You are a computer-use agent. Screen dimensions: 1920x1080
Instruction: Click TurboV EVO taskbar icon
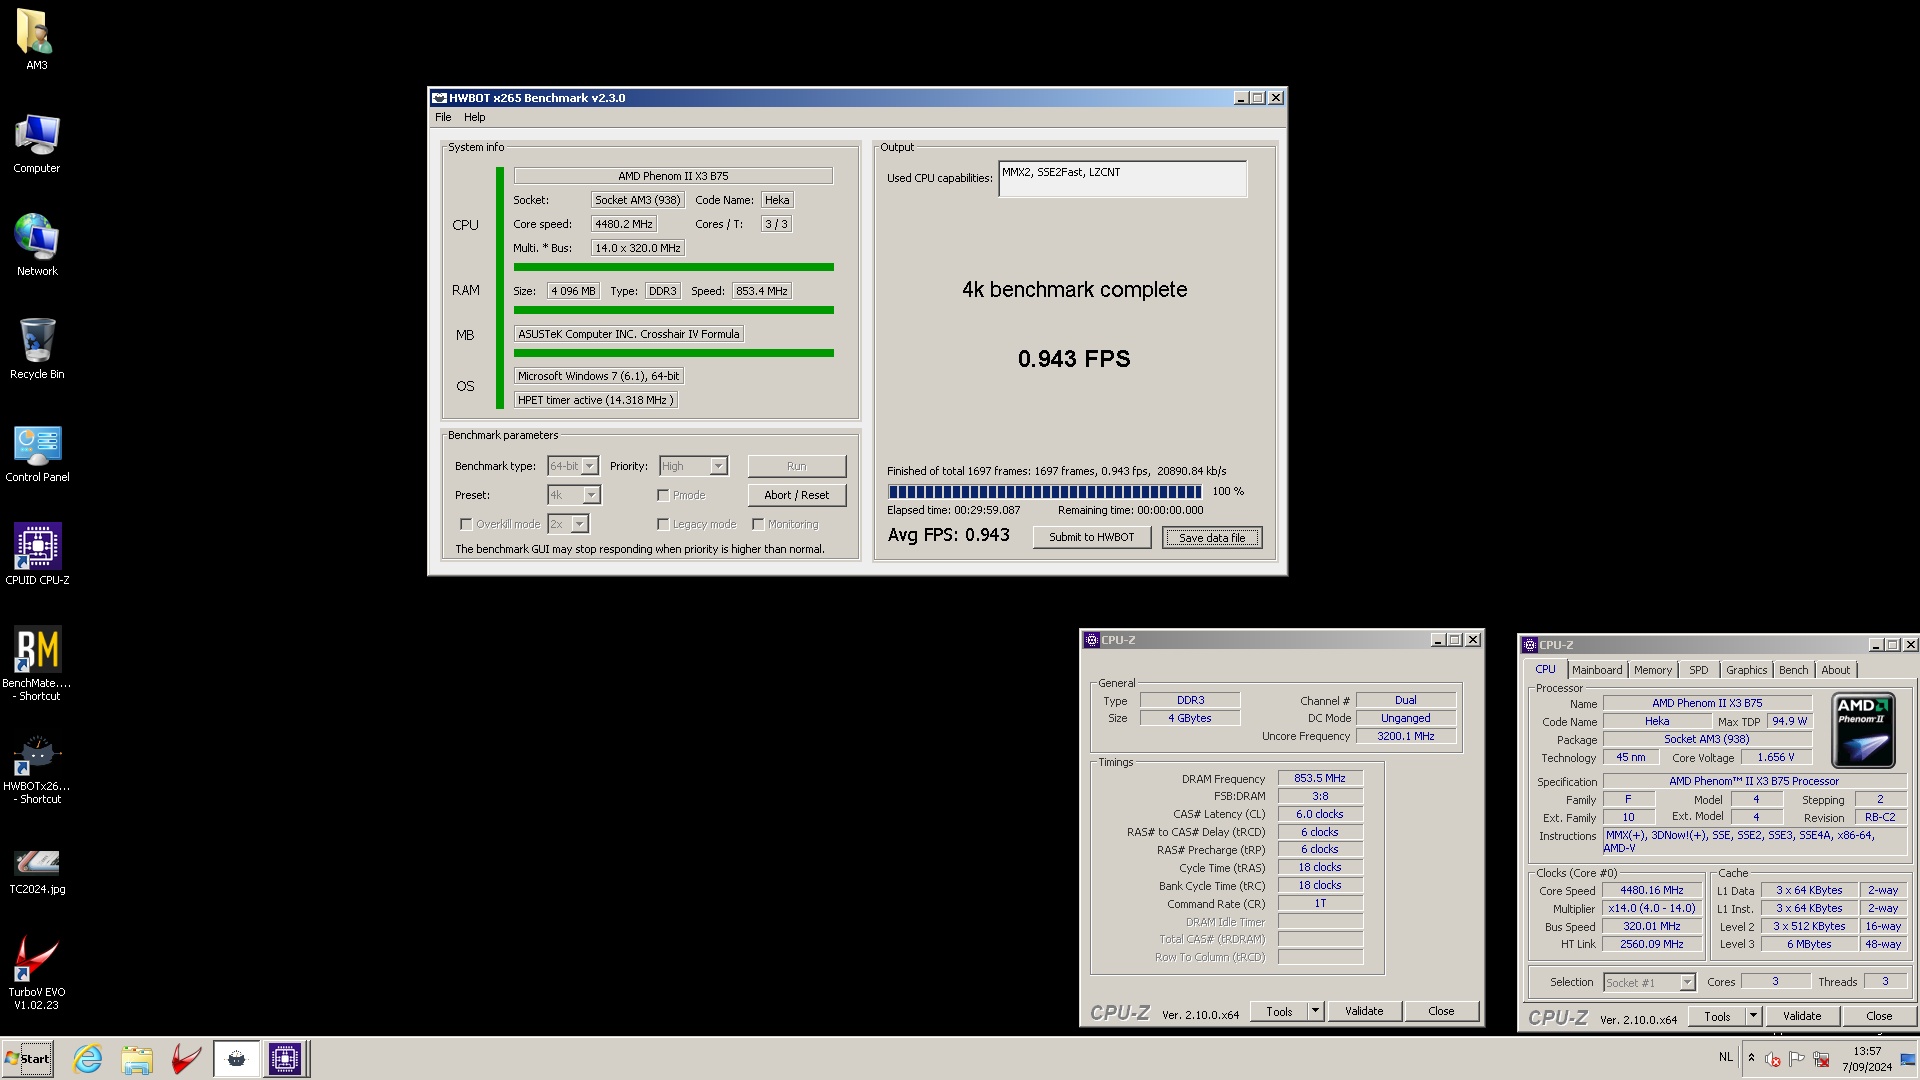(186, 1059)
